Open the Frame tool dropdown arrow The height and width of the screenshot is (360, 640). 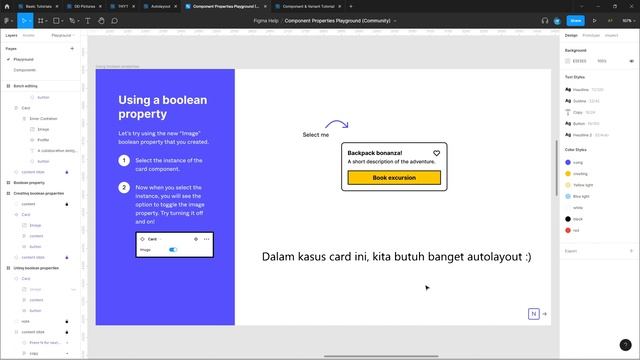tap(47, 21)
